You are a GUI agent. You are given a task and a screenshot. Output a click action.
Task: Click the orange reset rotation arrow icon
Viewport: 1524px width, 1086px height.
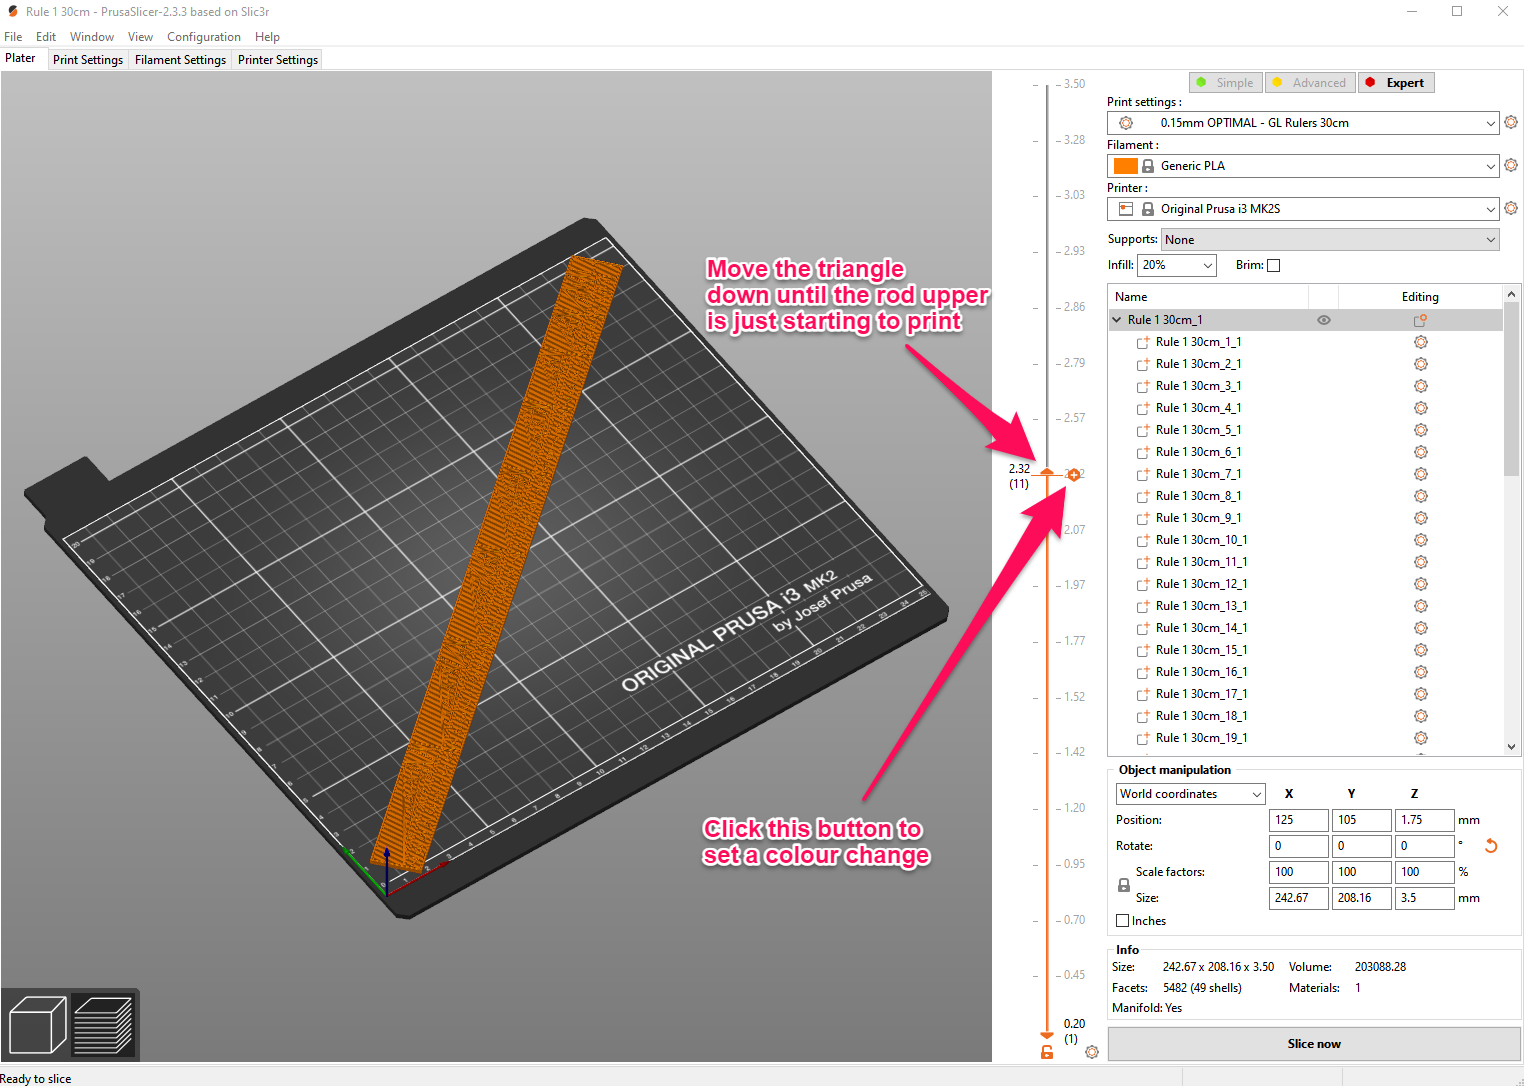click(1491, 846)
